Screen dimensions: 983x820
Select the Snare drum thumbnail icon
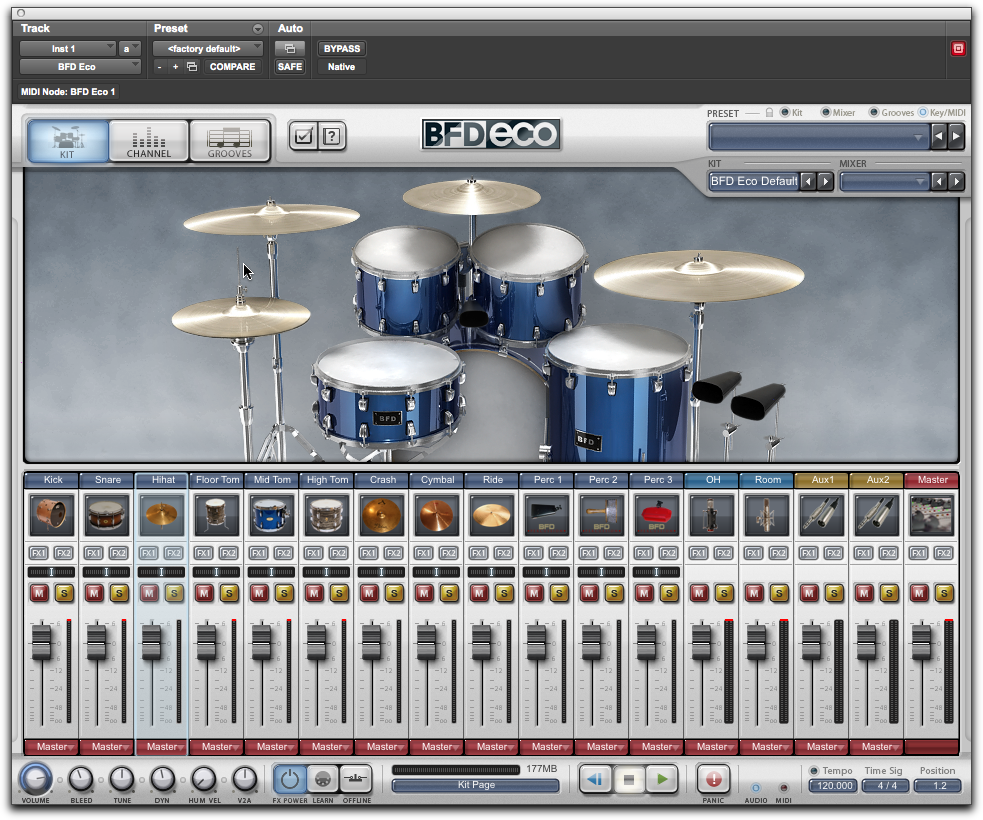click(107, 515)
